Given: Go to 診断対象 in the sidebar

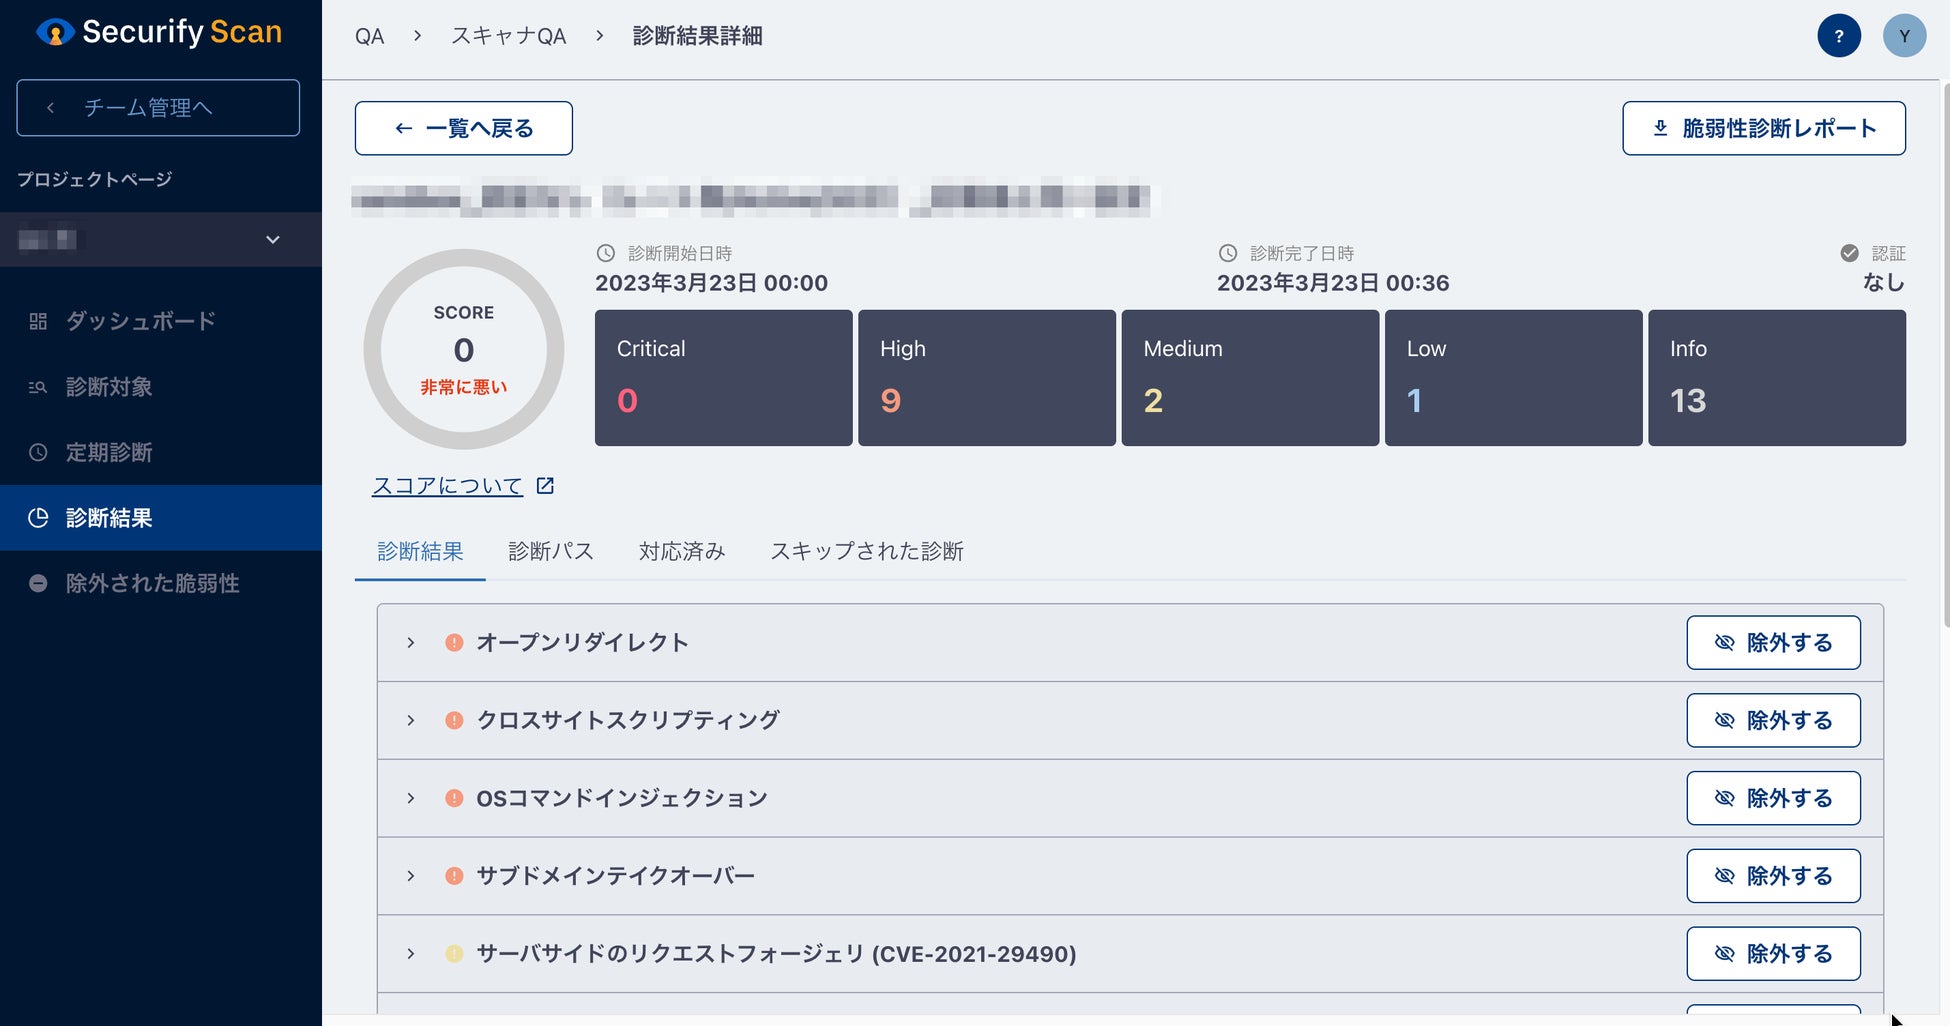Looking at the screenshot, I should (x=109, y=387).
